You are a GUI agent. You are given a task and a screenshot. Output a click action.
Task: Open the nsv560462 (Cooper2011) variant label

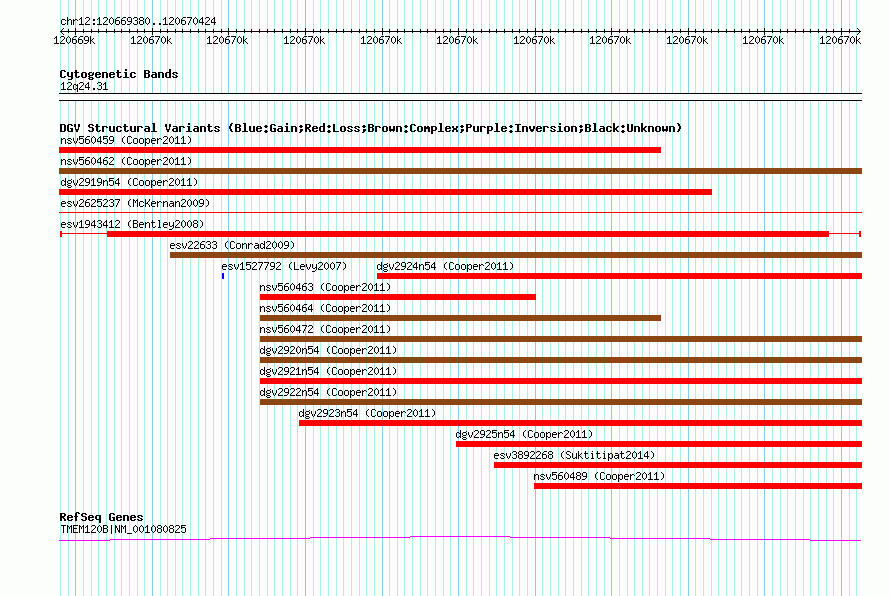click(126, 161)
